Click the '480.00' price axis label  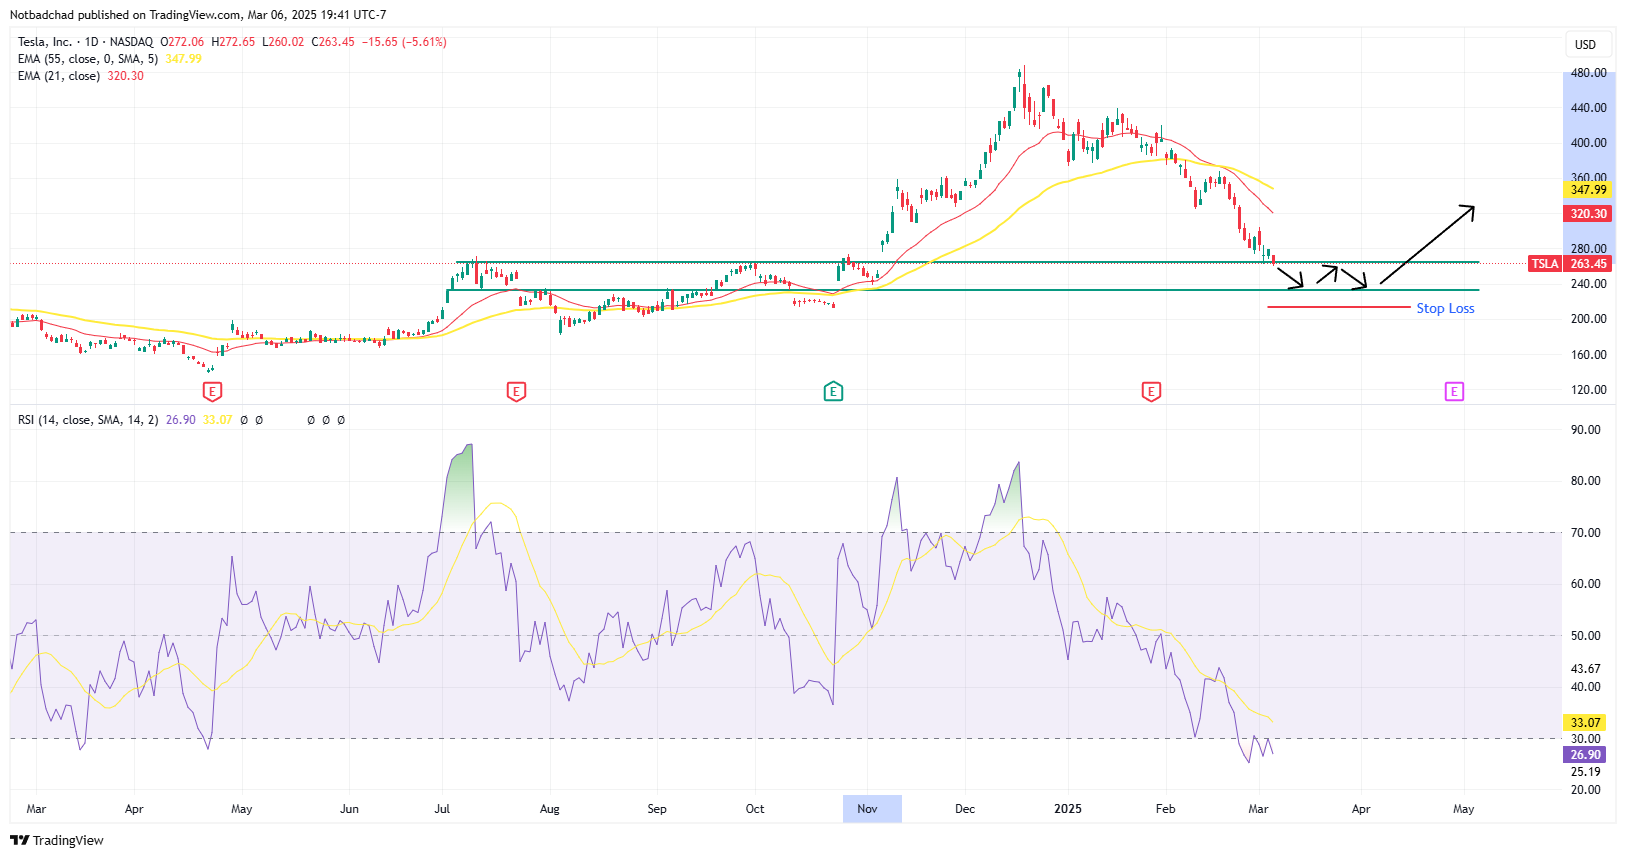(x=1588, y=73)
